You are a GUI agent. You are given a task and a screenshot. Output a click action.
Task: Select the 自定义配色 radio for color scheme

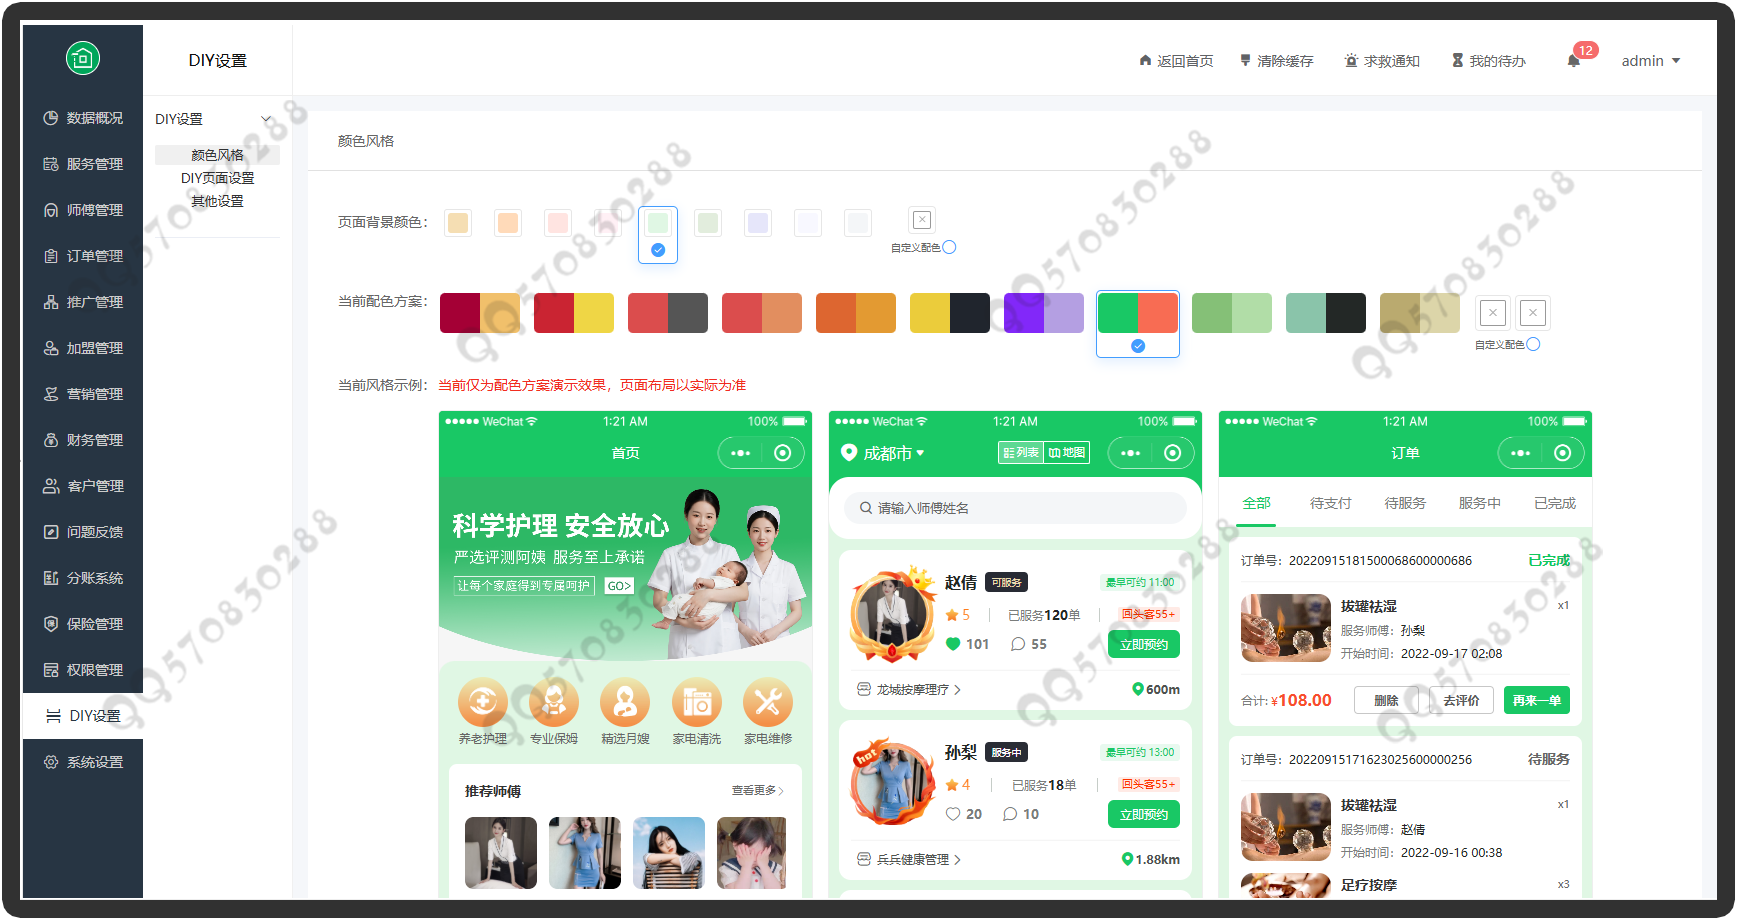pos(1533,344)
